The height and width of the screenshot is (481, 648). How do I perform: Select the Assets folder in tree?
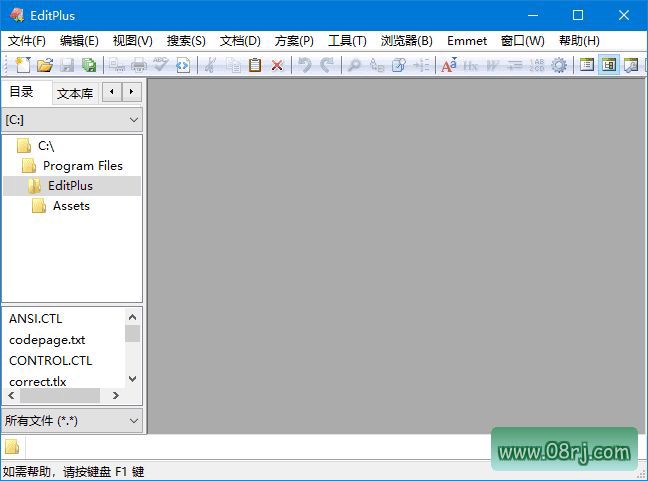(71, 206)
